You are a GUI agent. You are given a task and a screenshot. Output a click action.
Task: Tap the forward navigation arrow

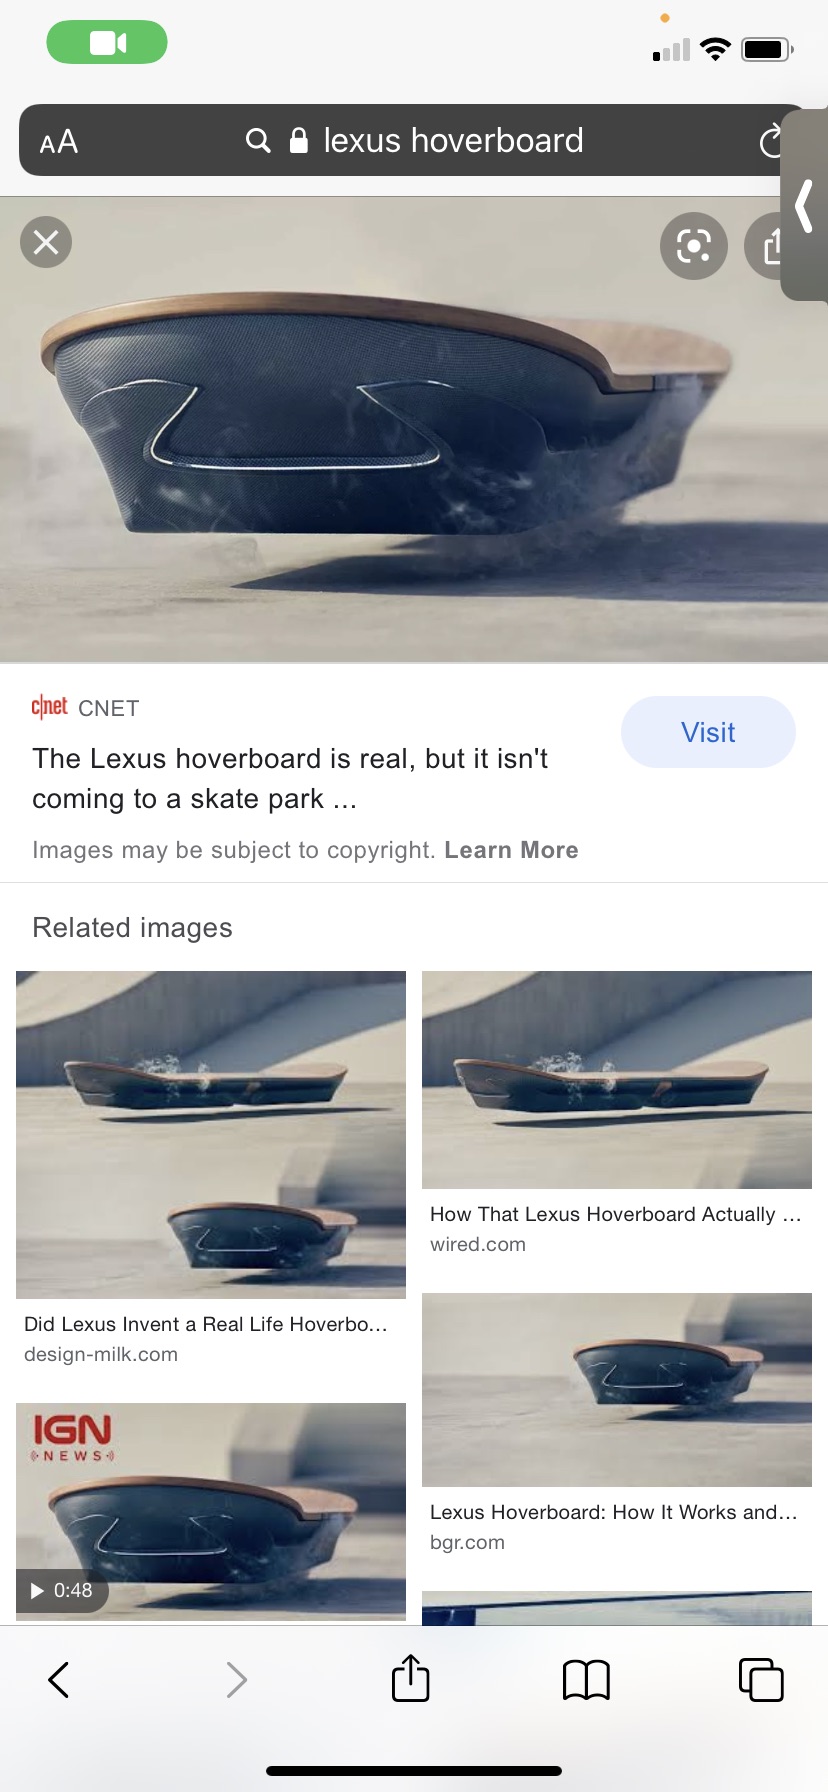(x=236, y=1680)
